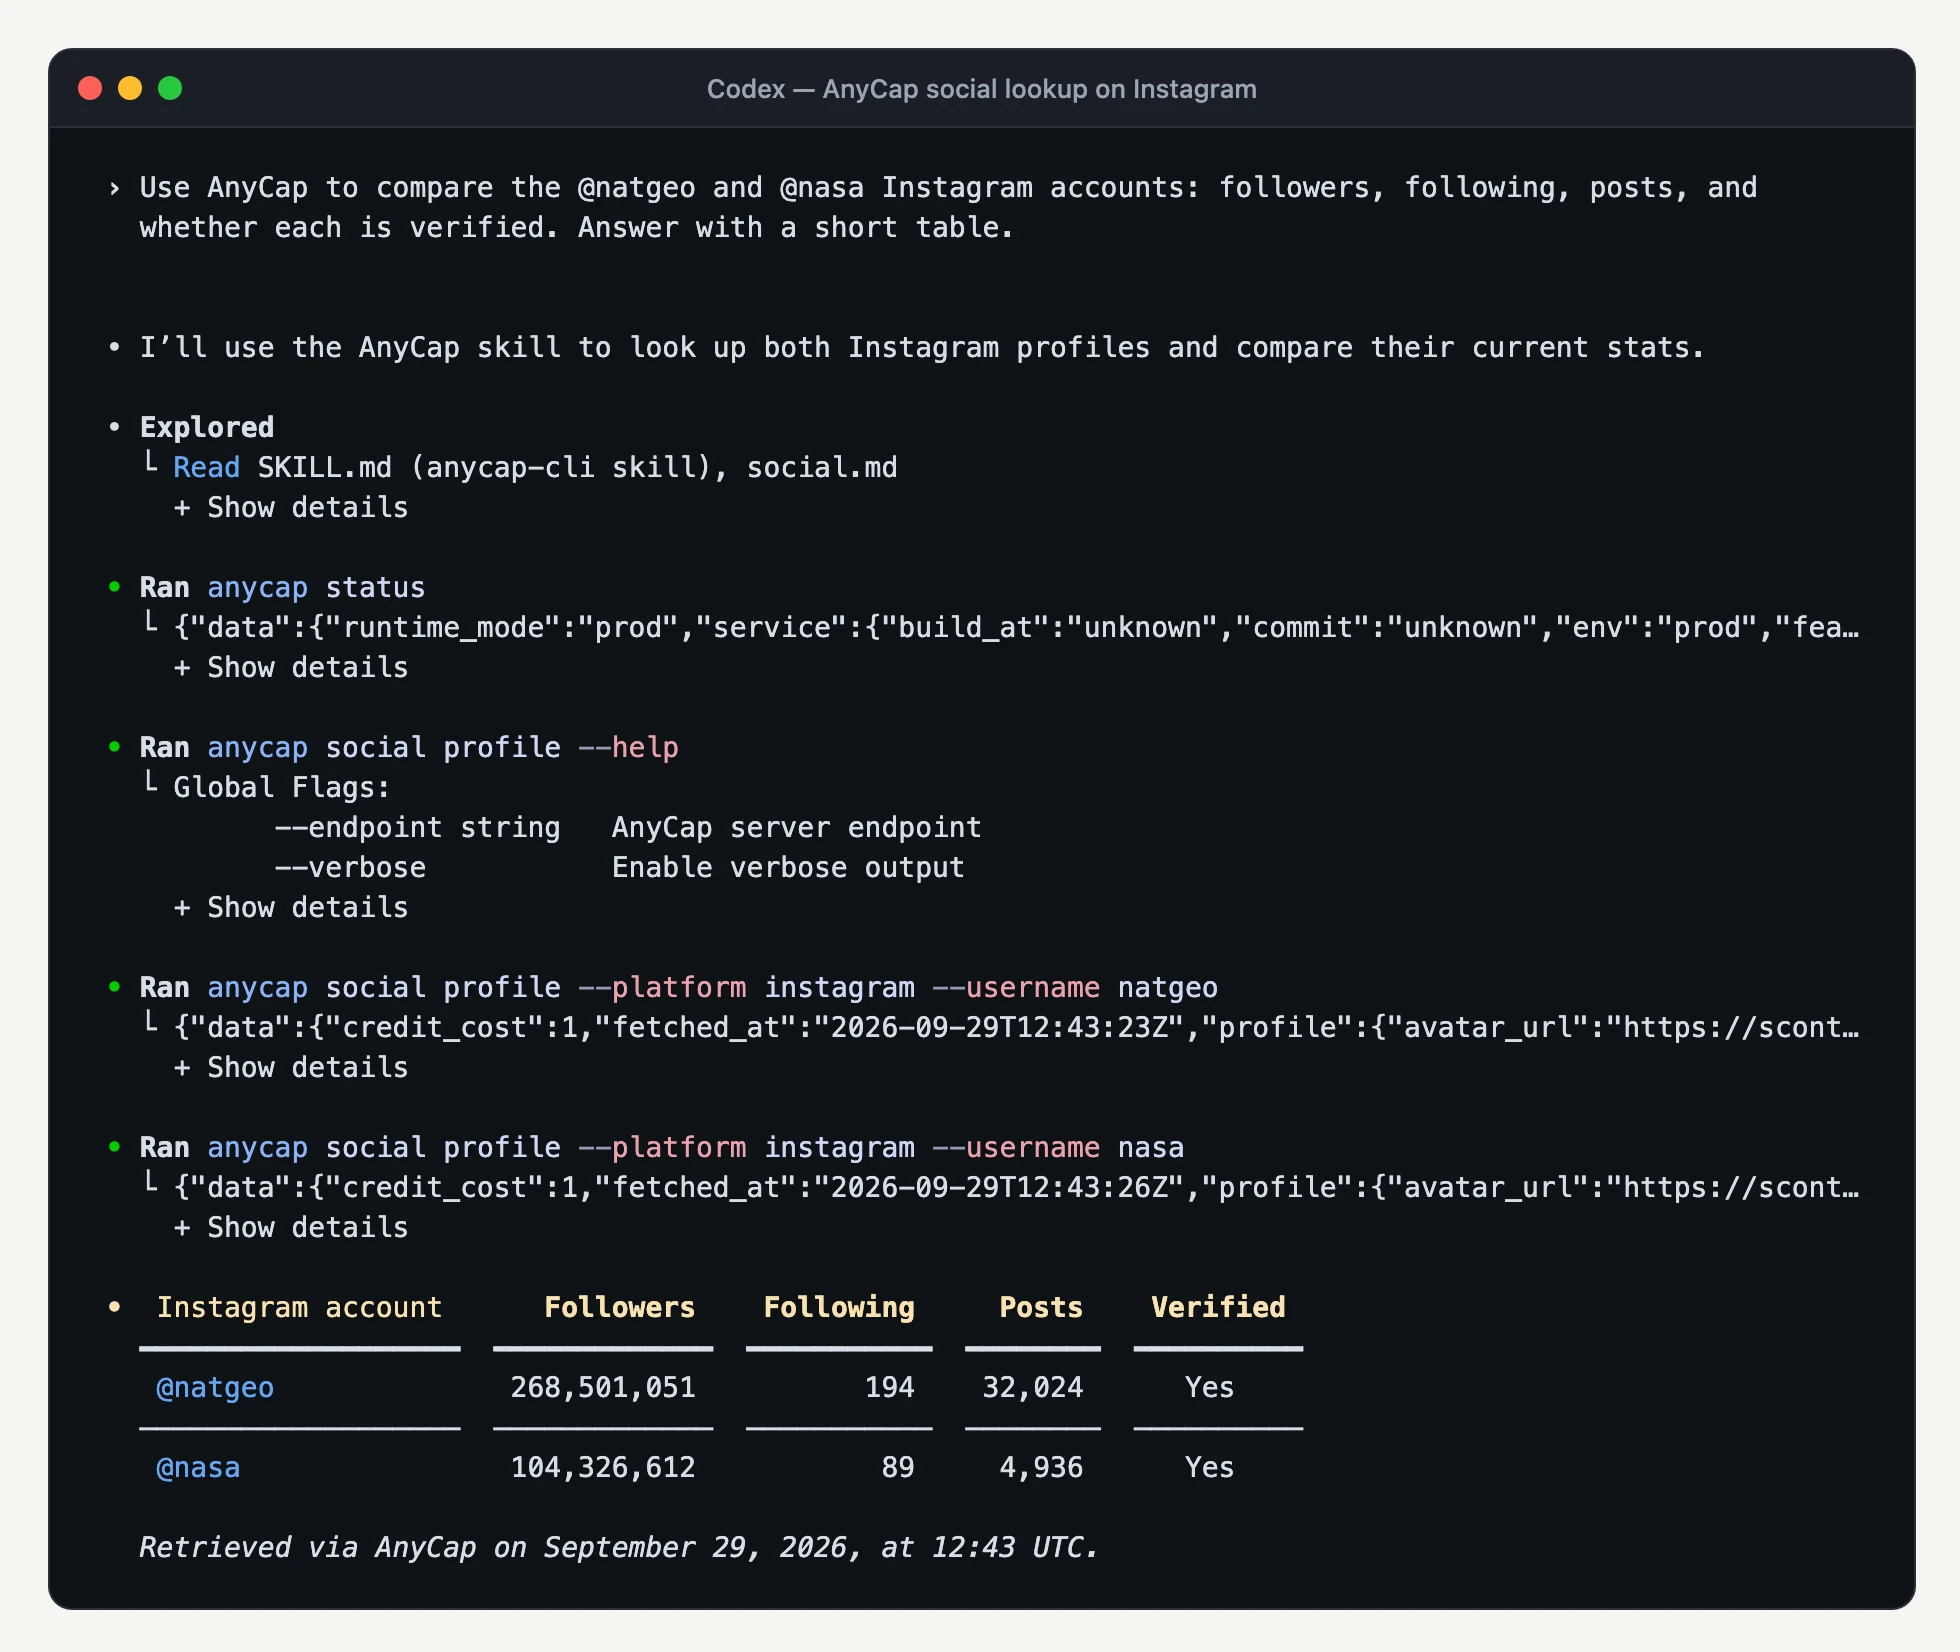Image resolution: width=1960 pixels, height=1652 pixels.
Task: Minimize window using yellow button
Action: 130,88
